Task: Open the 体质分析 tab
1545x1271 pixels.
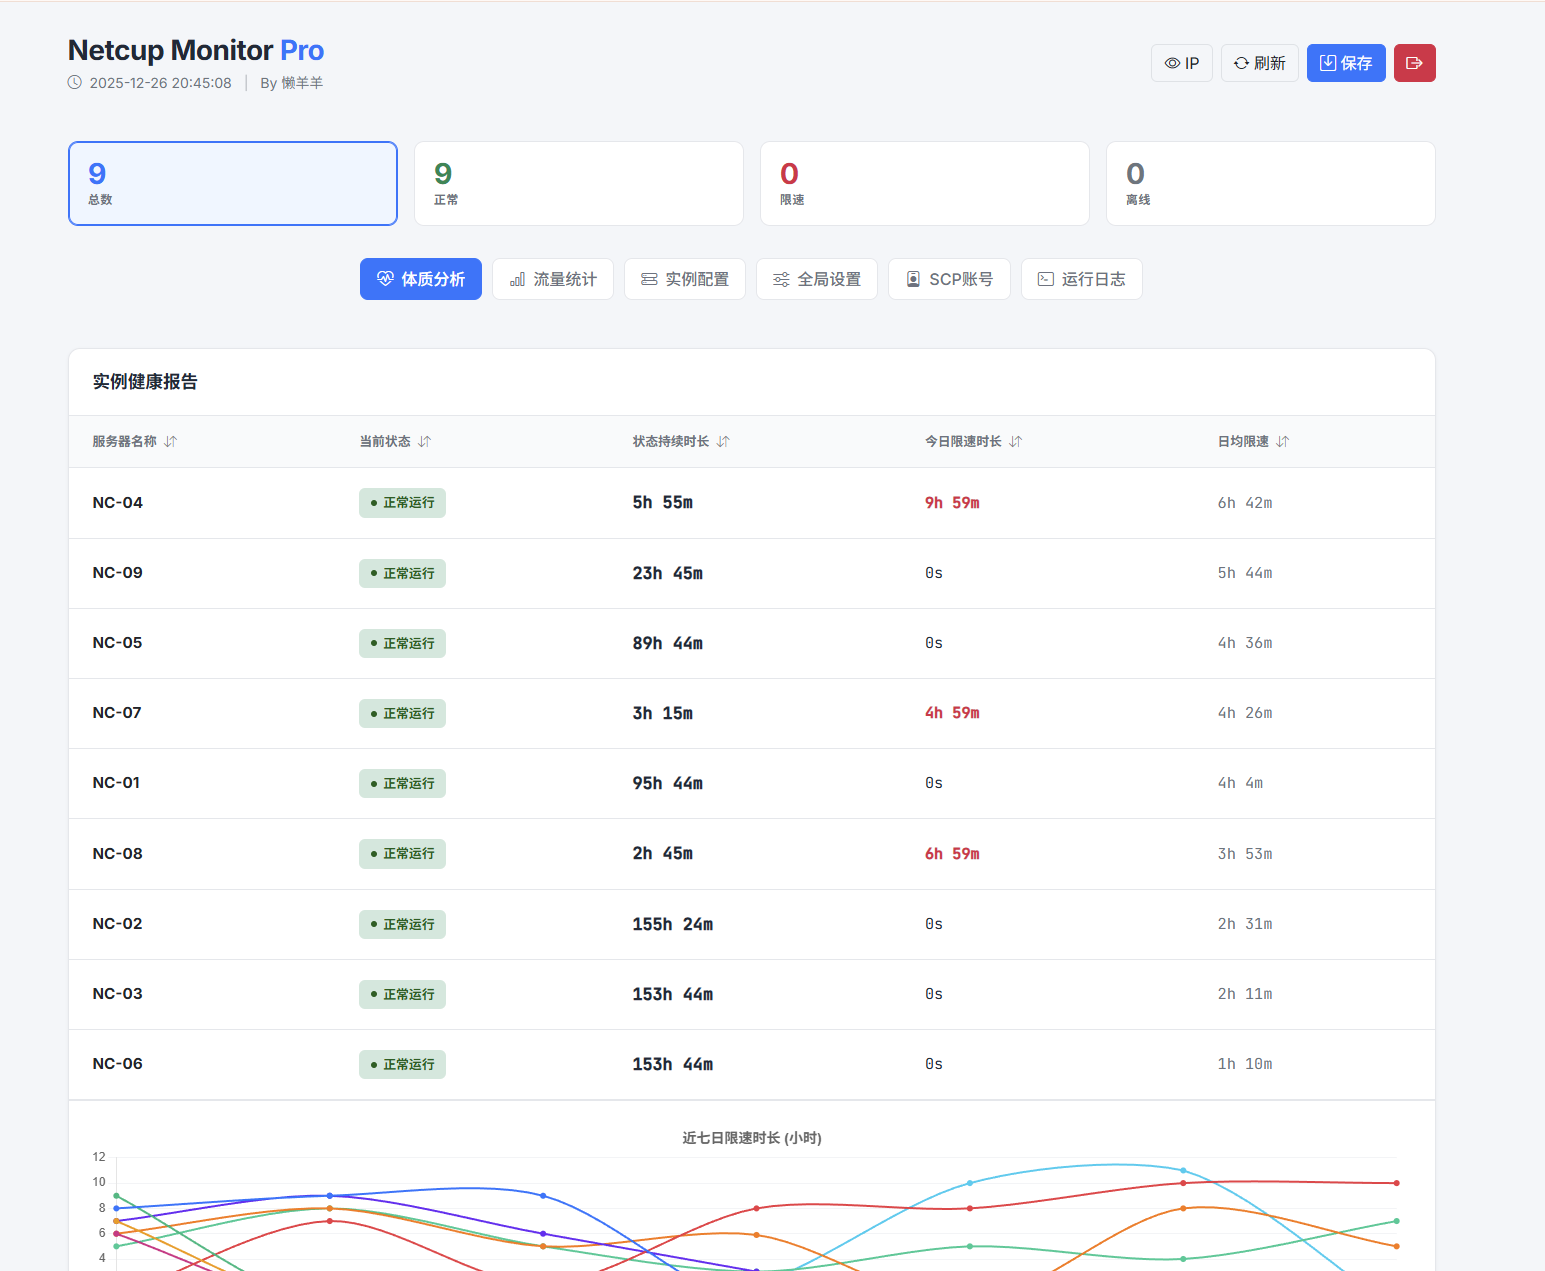Action: [x=420, y=279]
